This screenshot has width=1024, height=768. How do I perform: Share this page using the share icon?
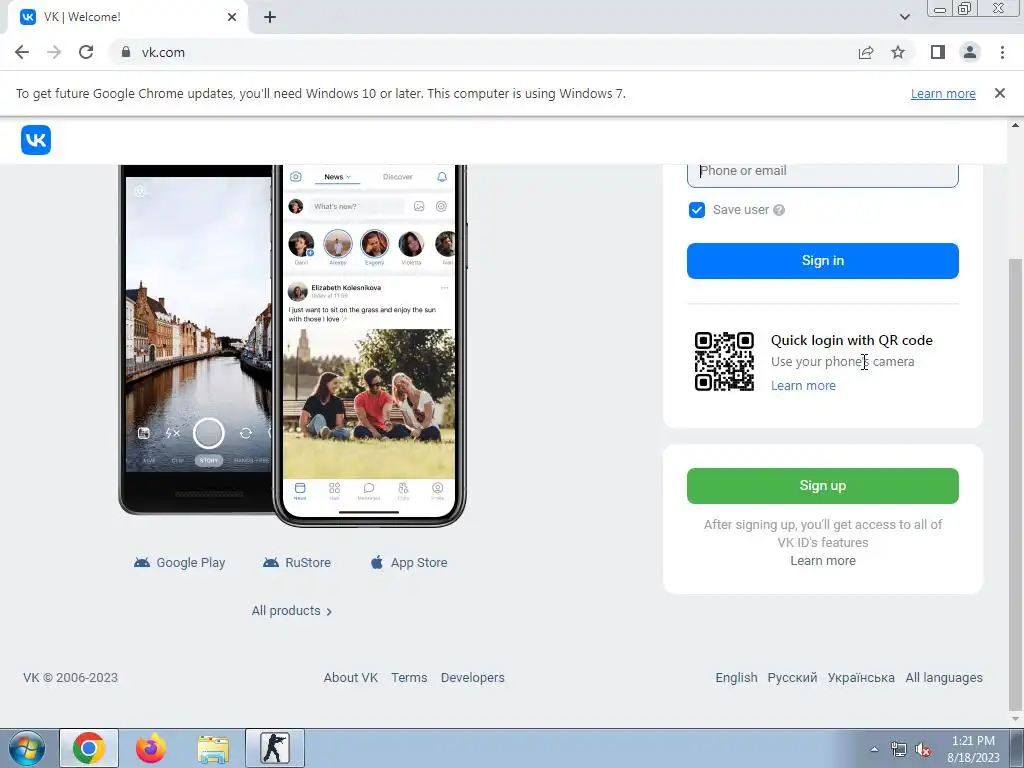(866, 52)
